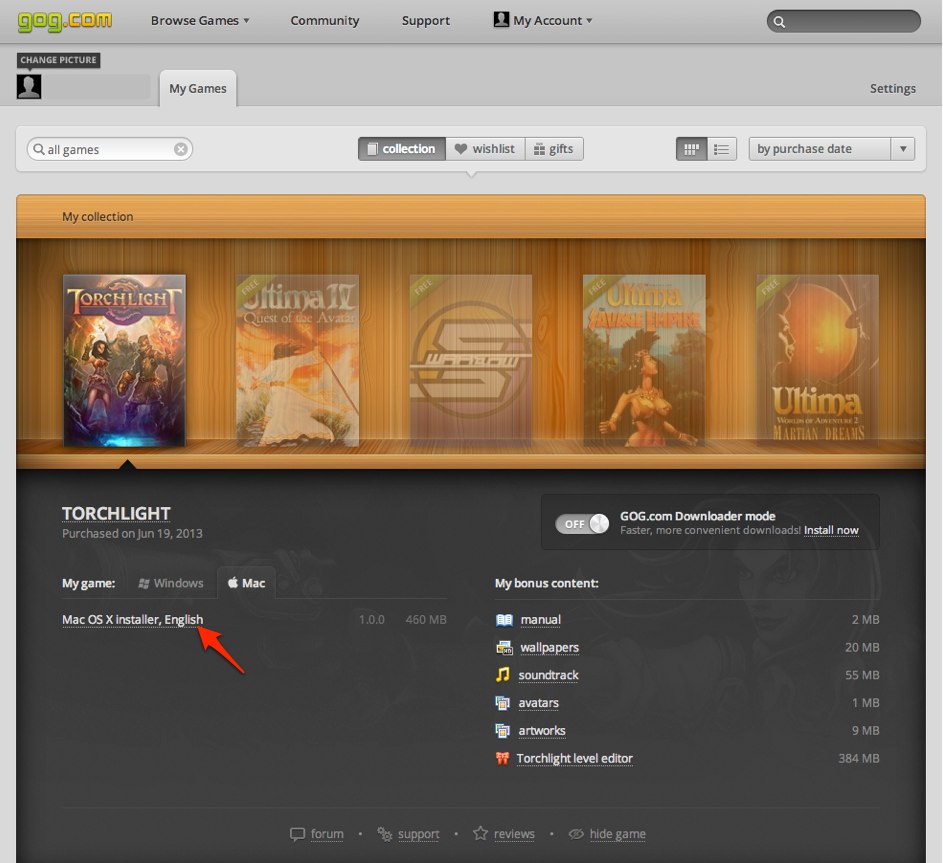Download the artworks link

point(542,731)
